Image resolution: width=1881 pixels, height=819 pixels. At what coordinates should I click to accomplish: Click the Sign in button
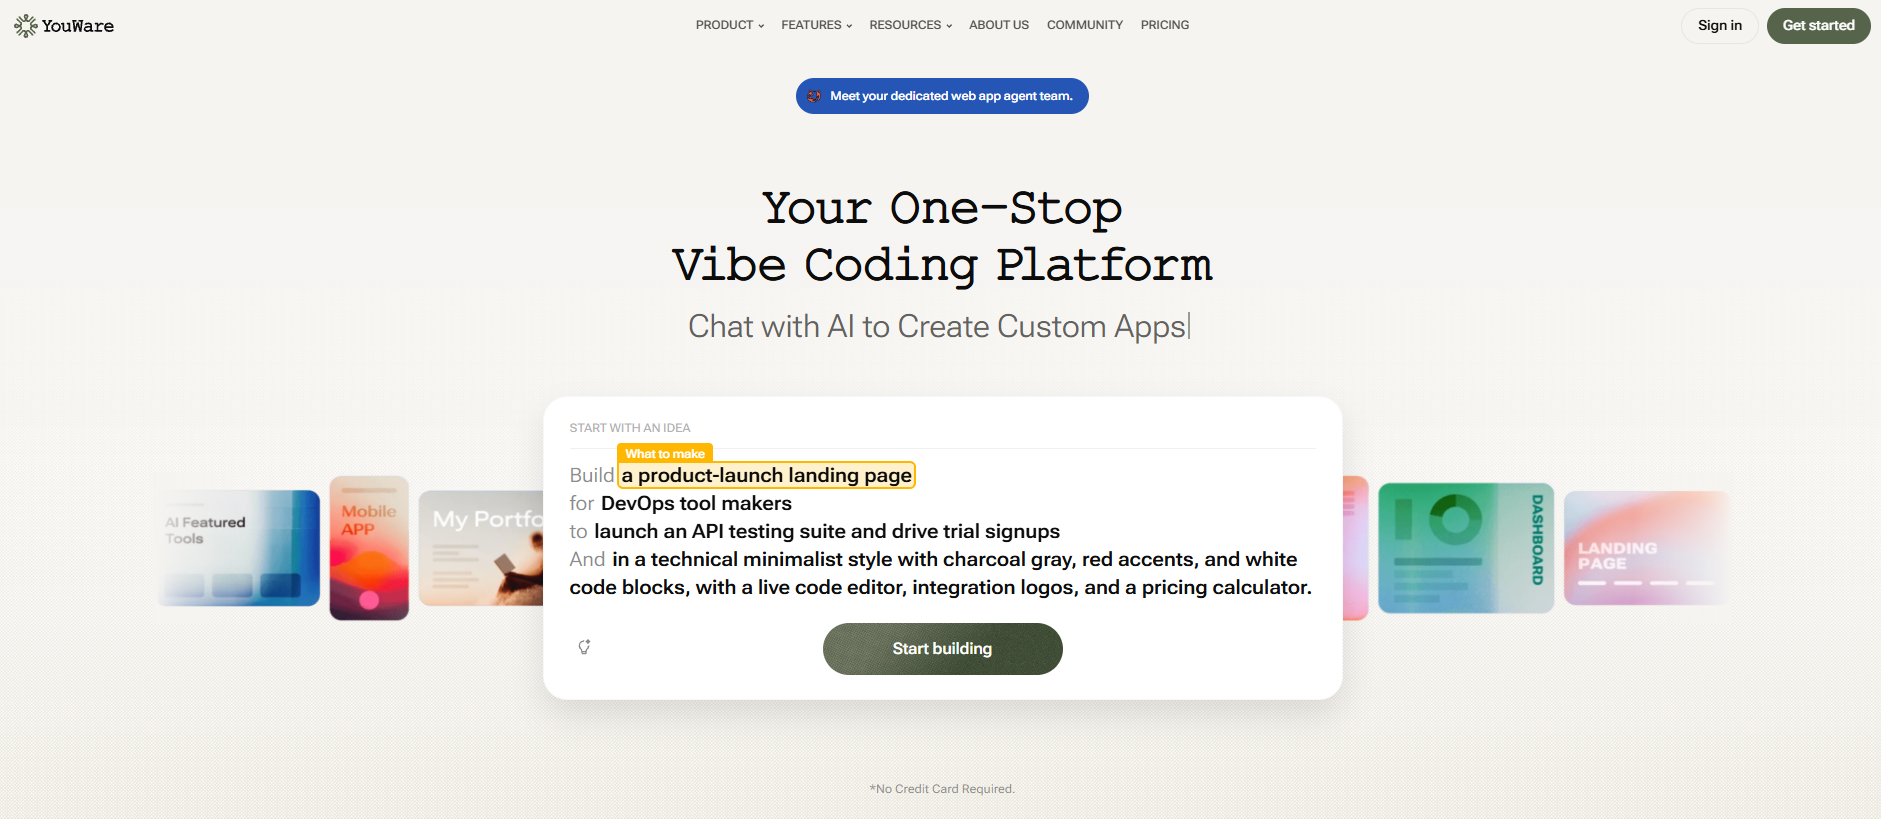click(x=1720, y=26)
